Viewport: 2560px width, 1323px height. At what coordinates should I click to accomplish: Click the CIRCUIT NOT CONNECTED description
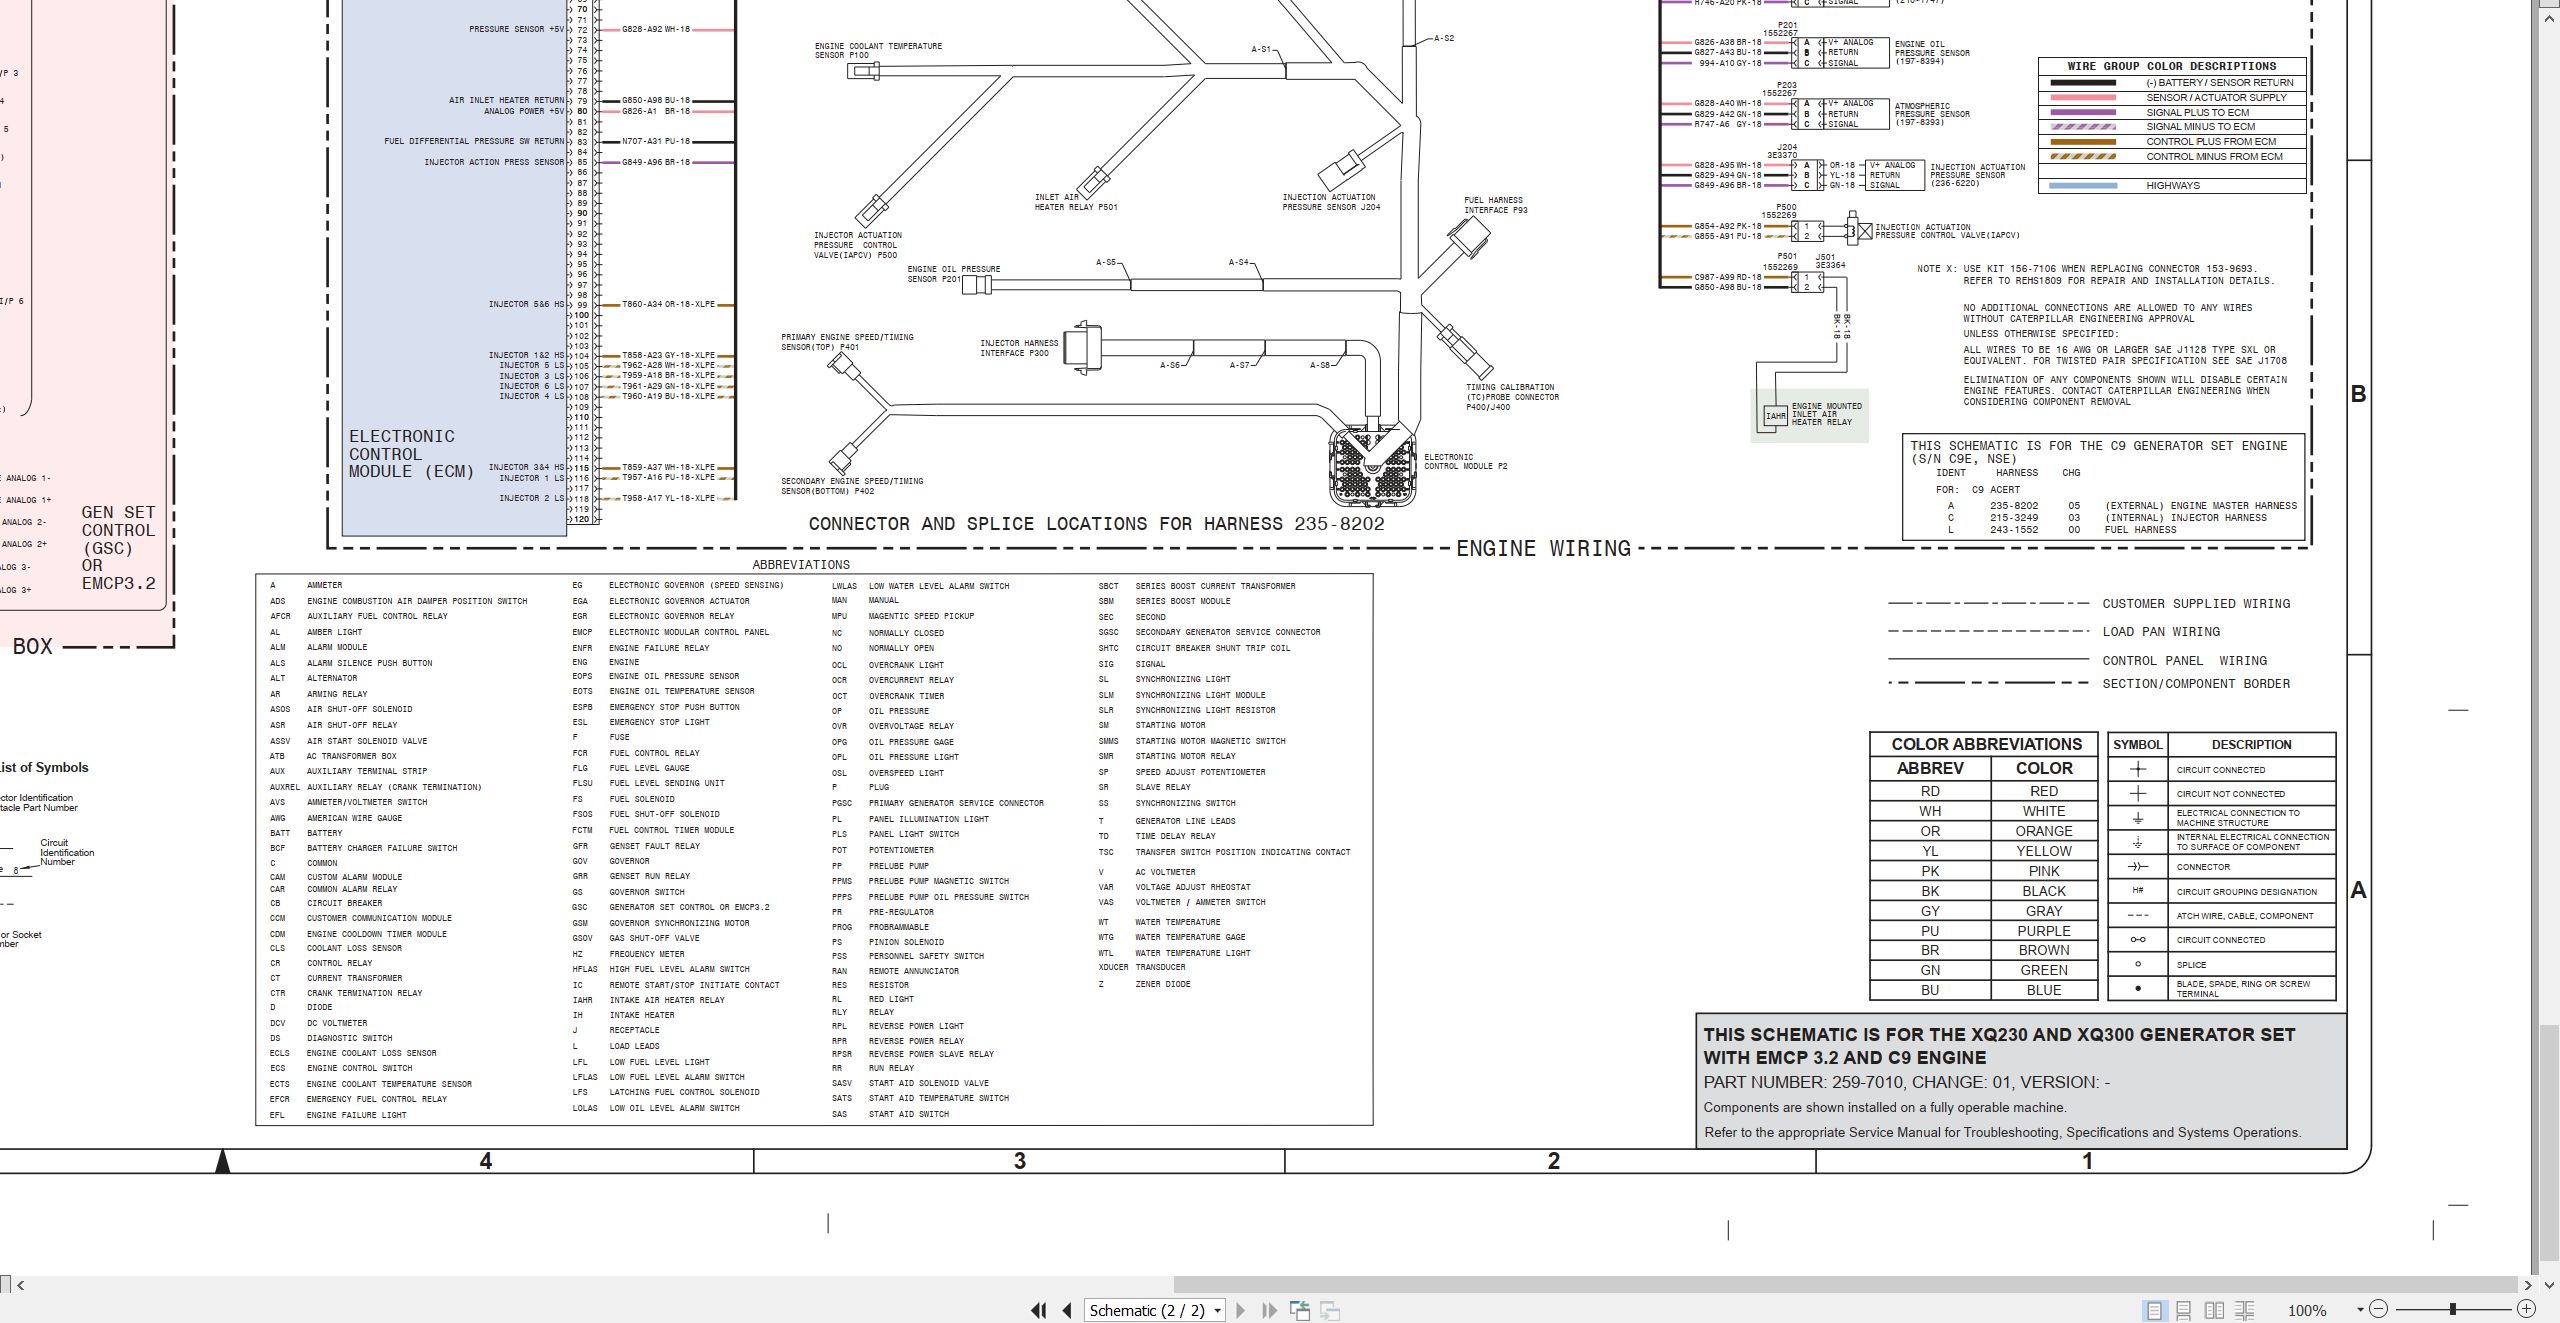2230,794
